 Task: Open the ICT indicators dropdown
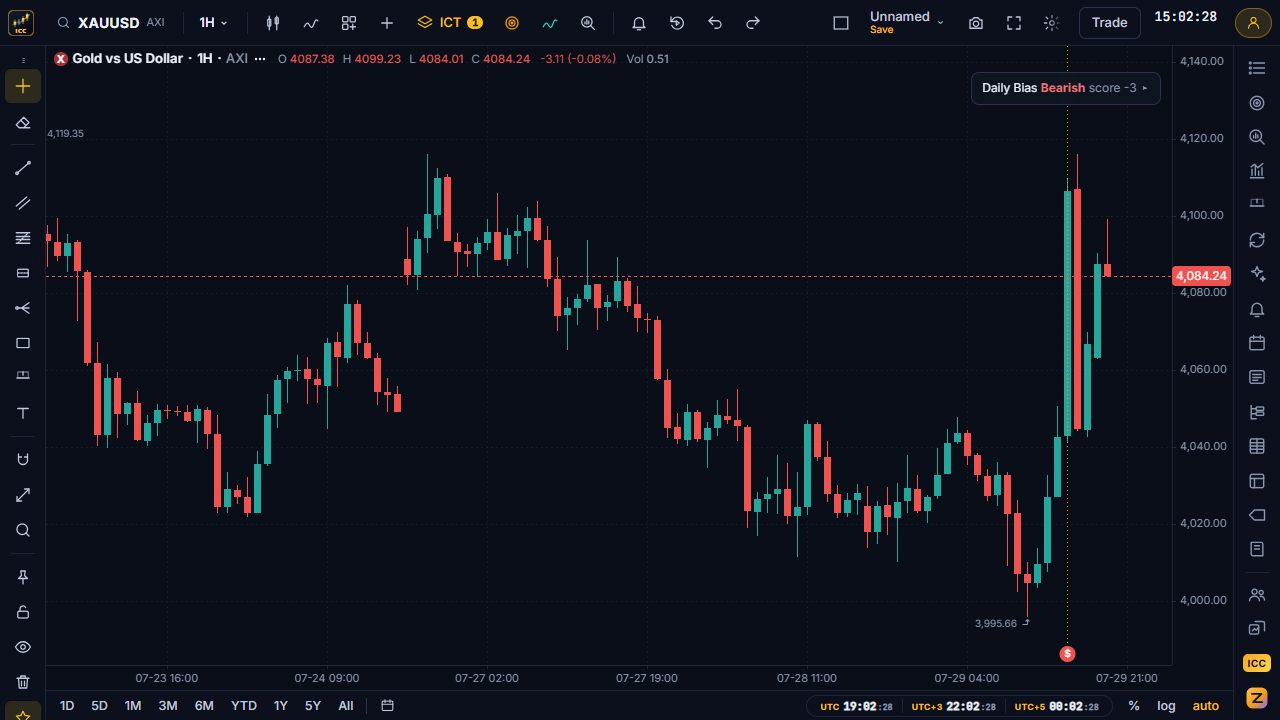click(x=450, y=23)
